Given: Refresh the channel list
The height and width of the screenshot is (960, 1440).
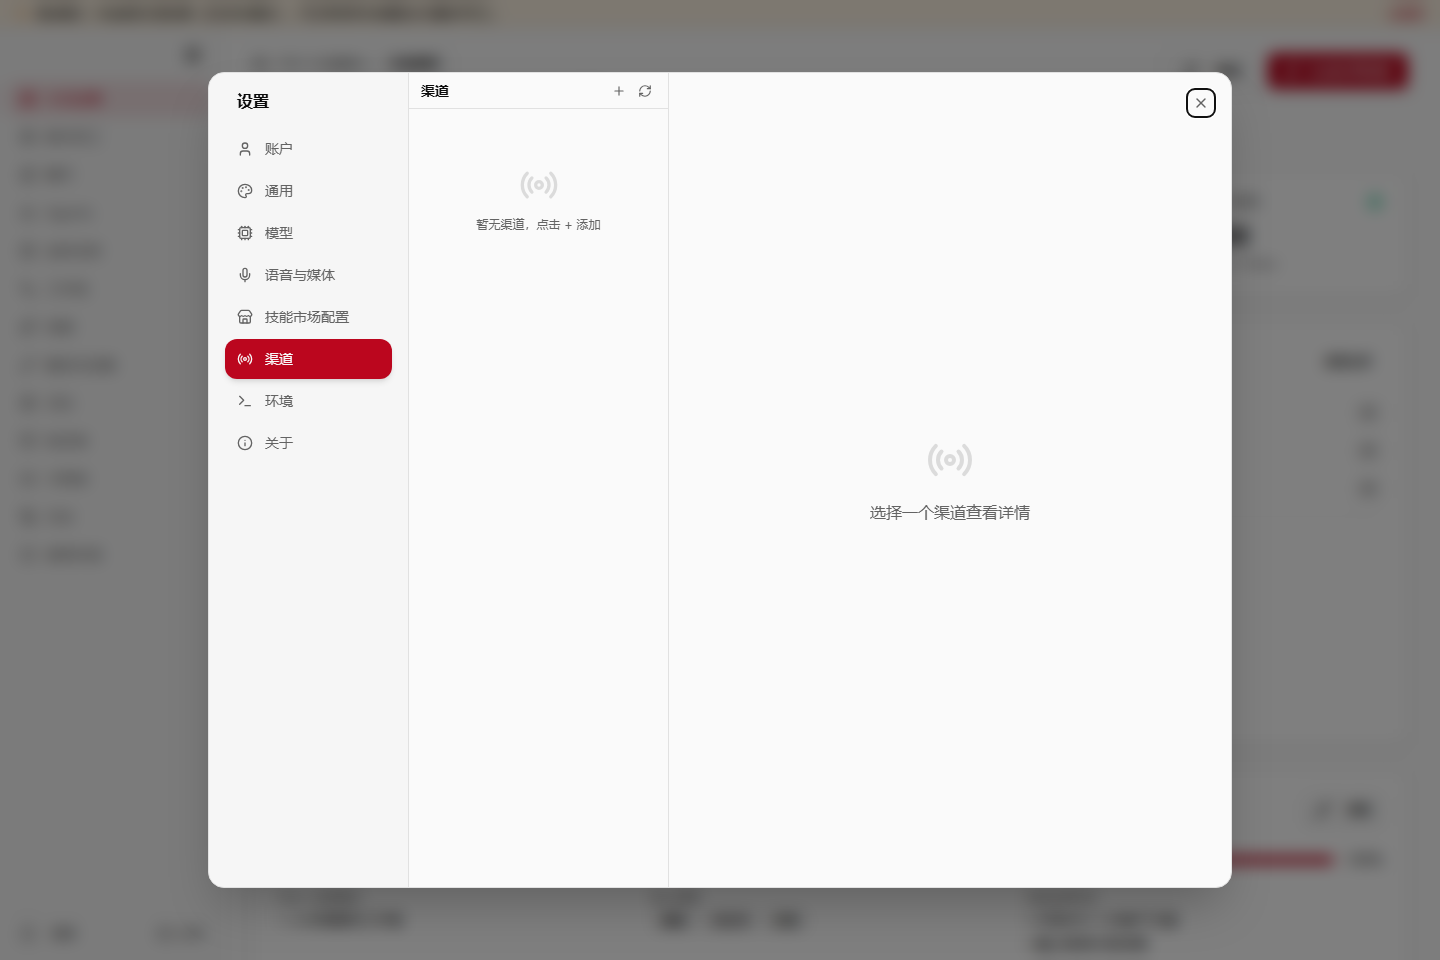Looking at the screenshot, I should pos(645,91).
